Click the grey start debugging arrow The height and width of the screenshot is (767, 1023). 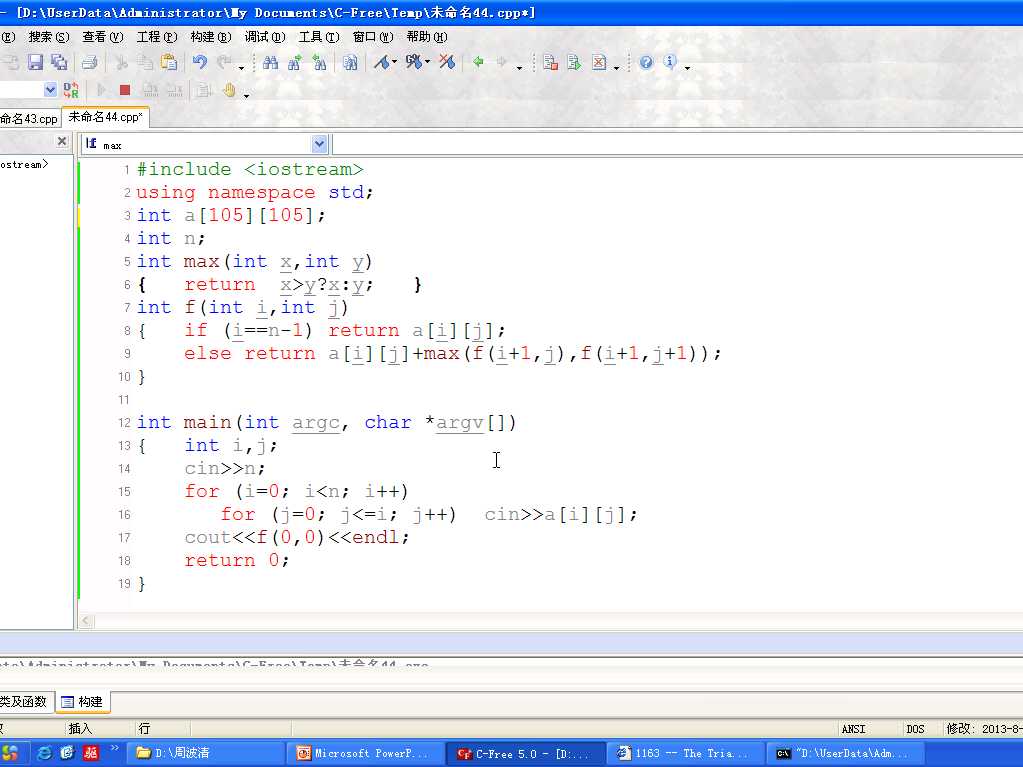(x=101, y=90)
